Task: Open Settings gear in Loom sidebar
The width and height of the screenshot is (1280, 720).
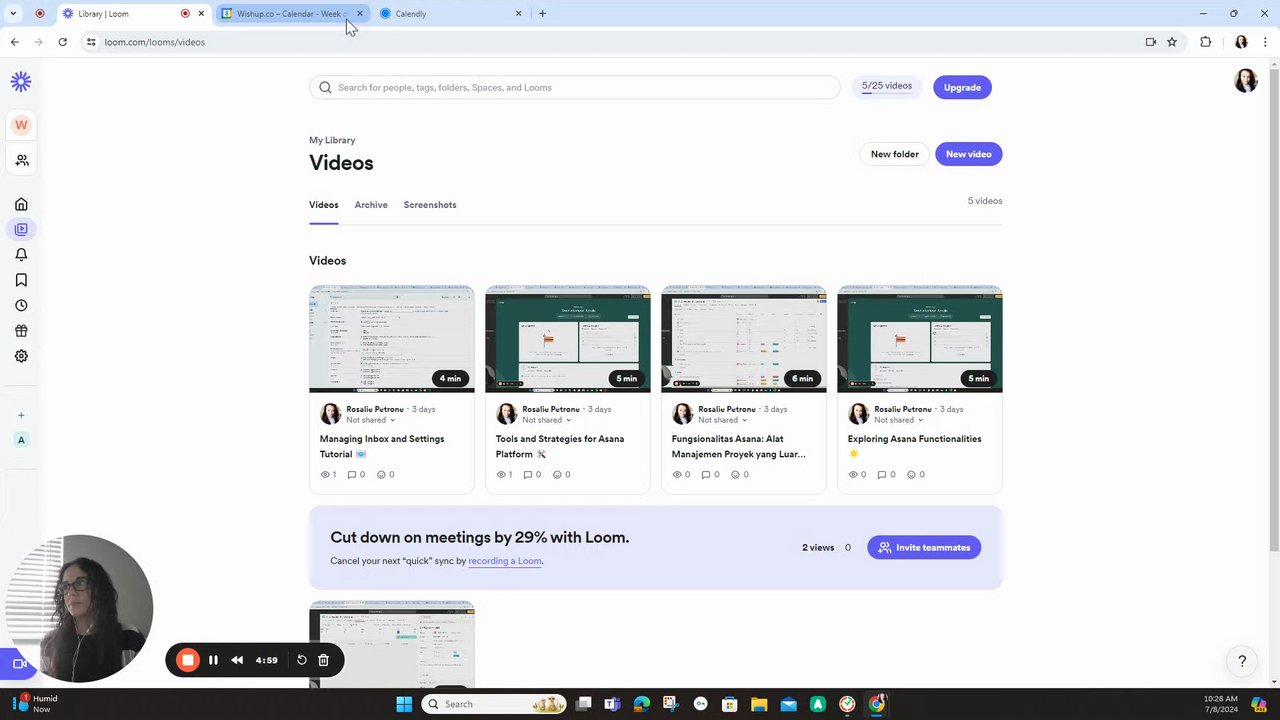Action: [x=21, y=356]
